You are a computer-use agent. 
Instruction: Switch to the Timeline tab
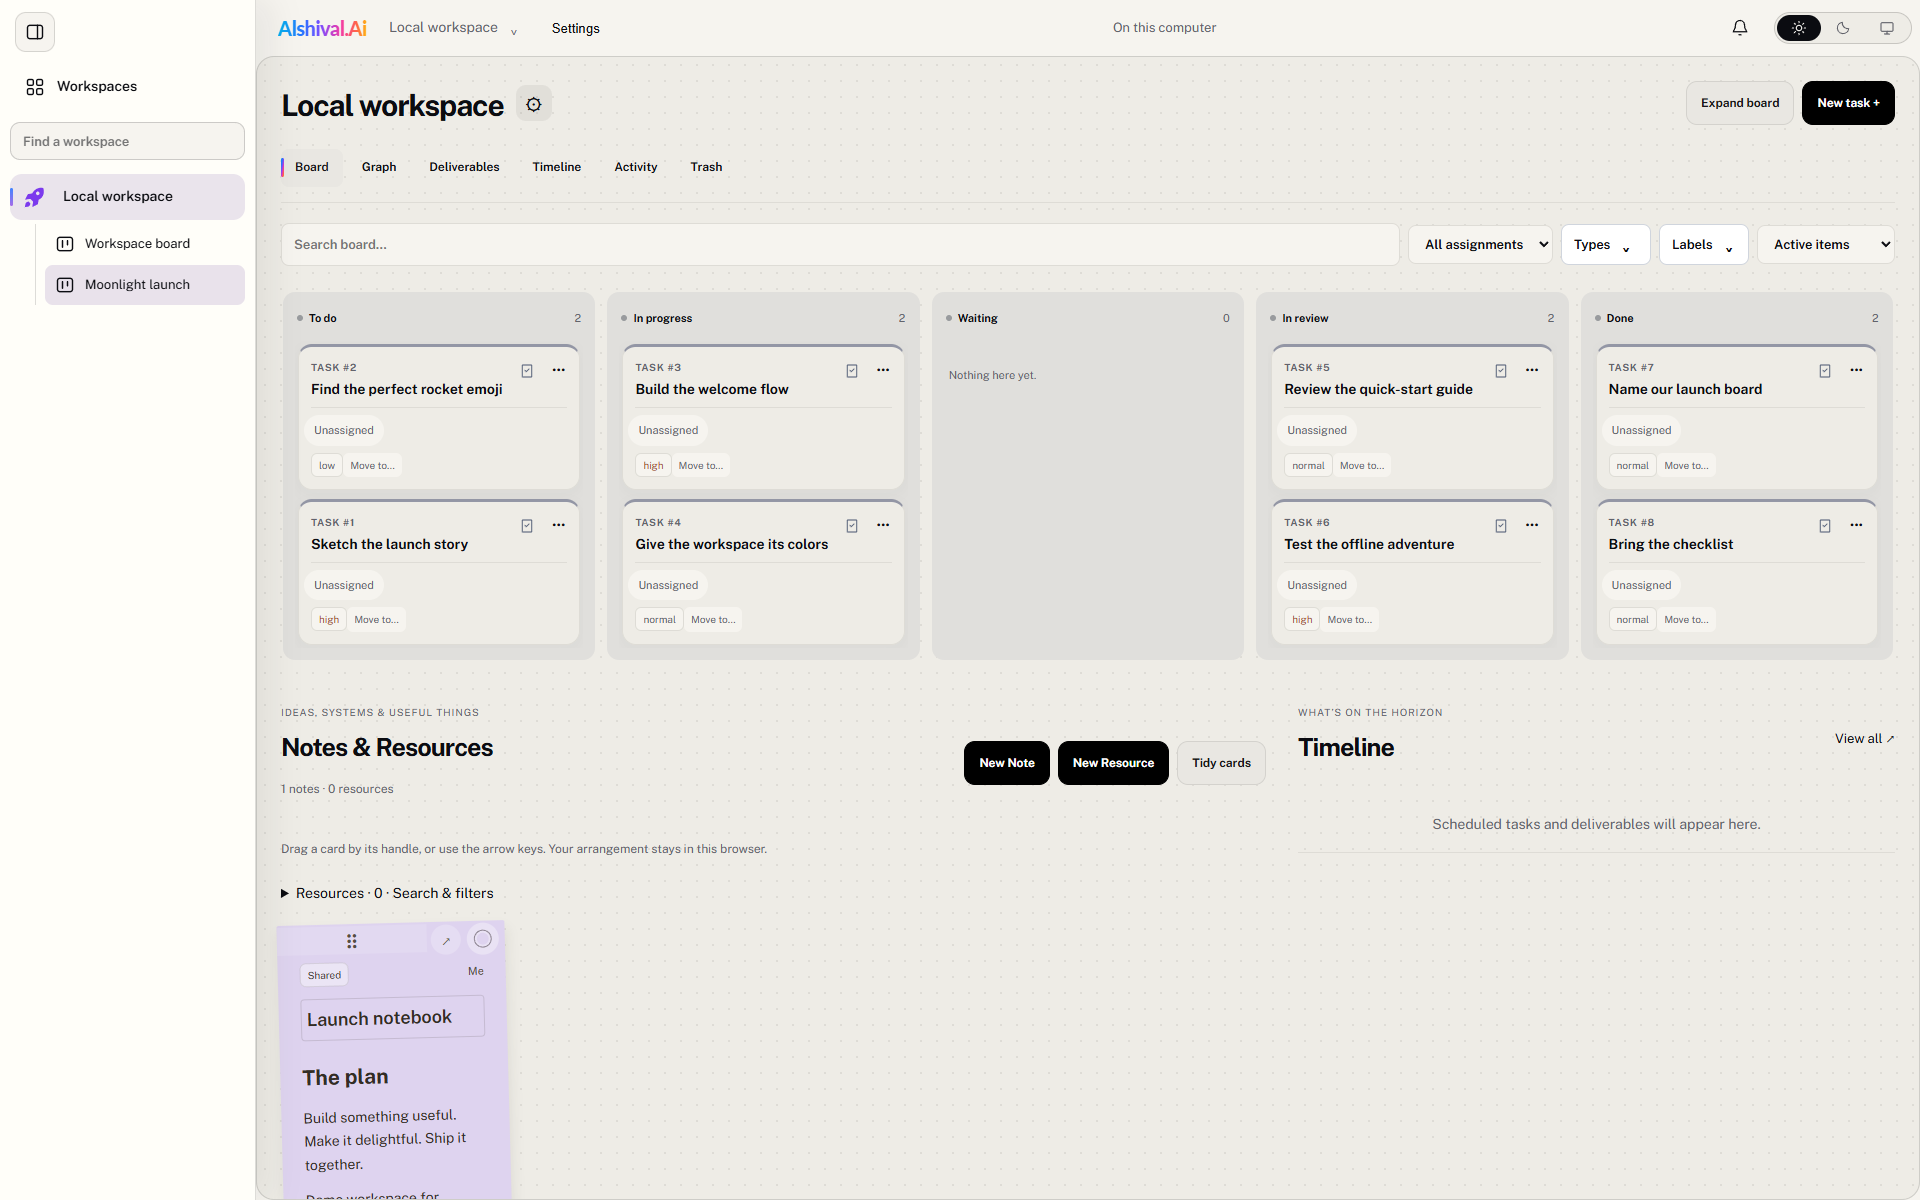click(x=557, y=167)
